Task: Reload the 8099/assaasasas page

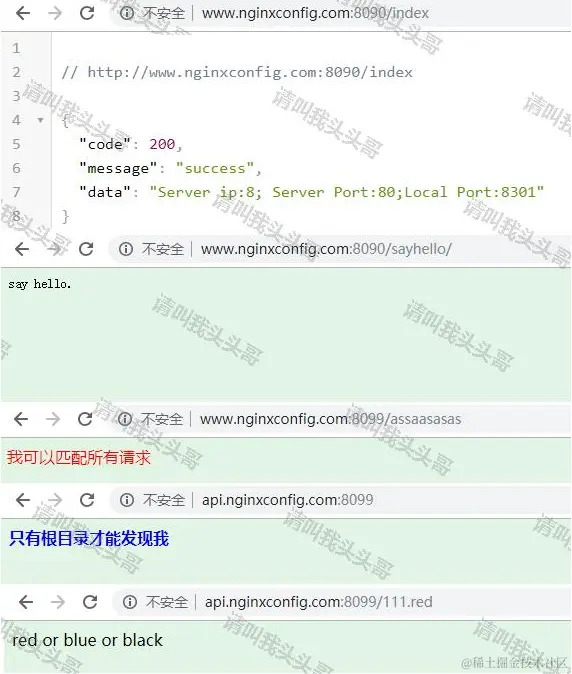Action: pos(85,419)
